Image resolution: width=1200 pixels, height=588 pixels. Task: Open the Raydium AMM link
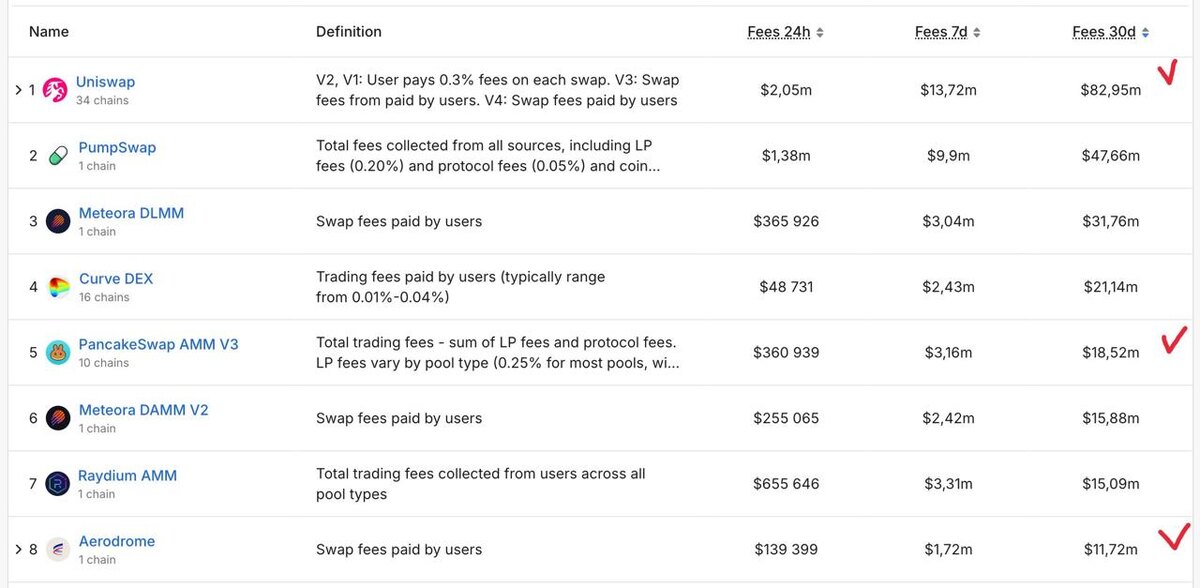tap(127, 476)
